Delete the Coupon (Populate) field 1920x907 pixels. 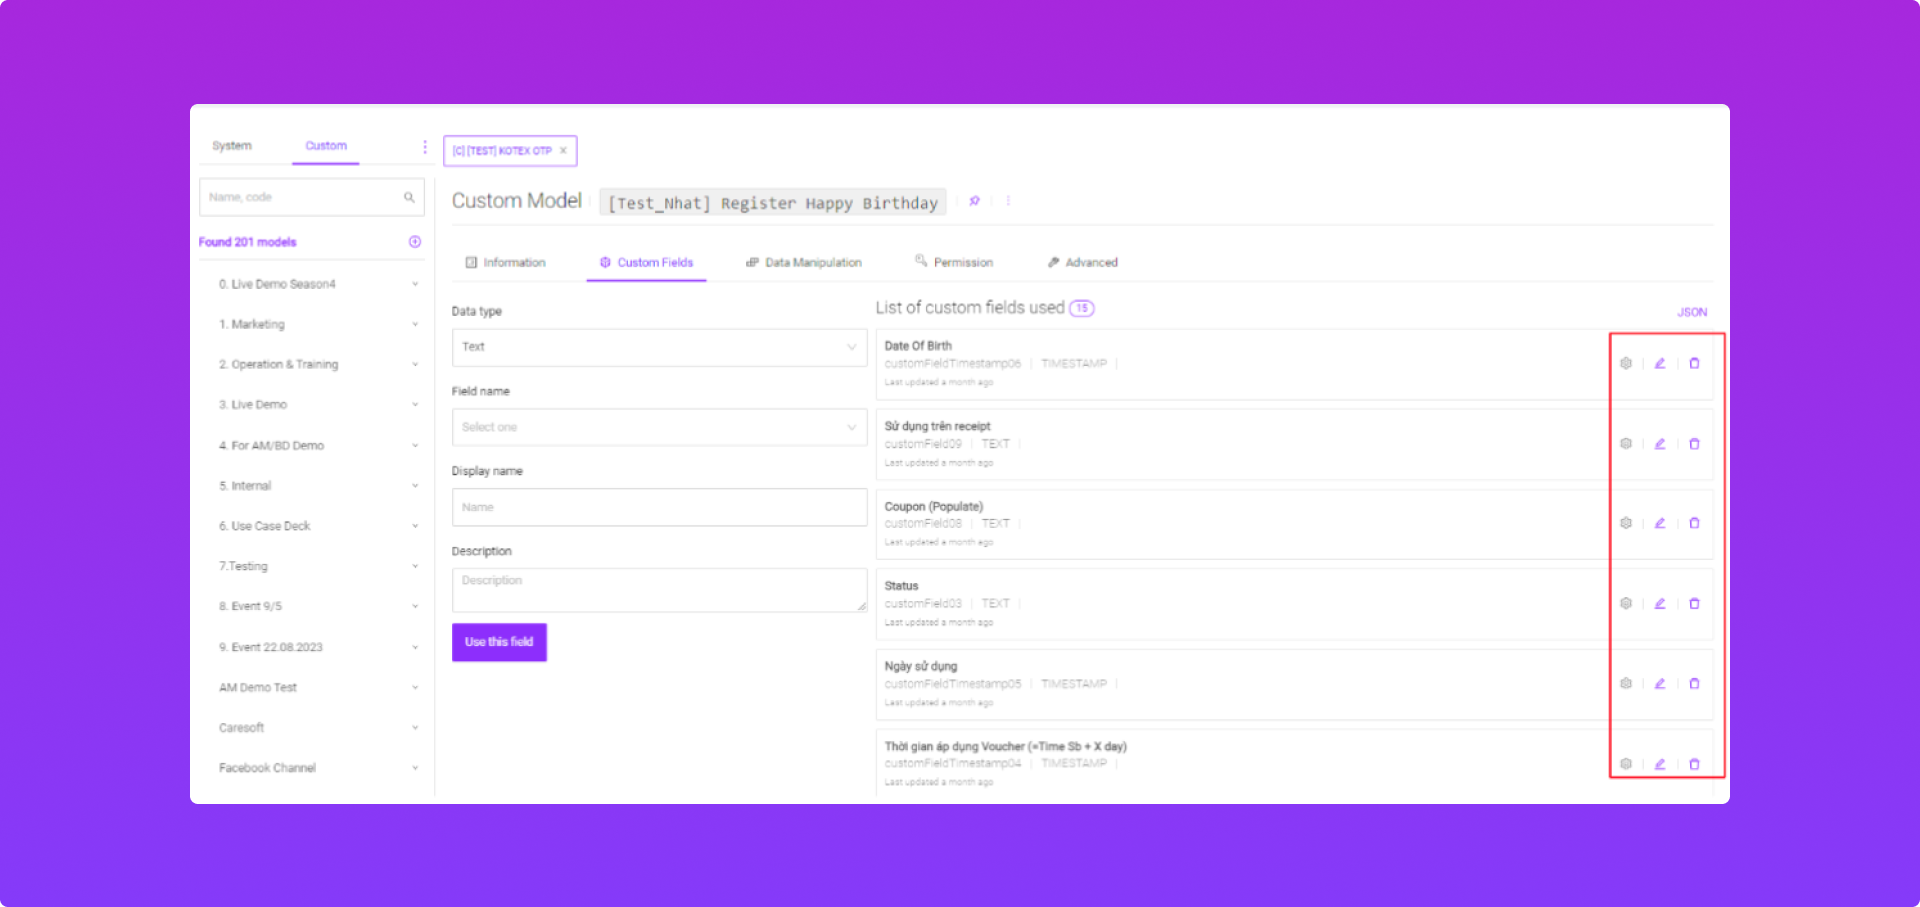click(x=1694, y=524)
